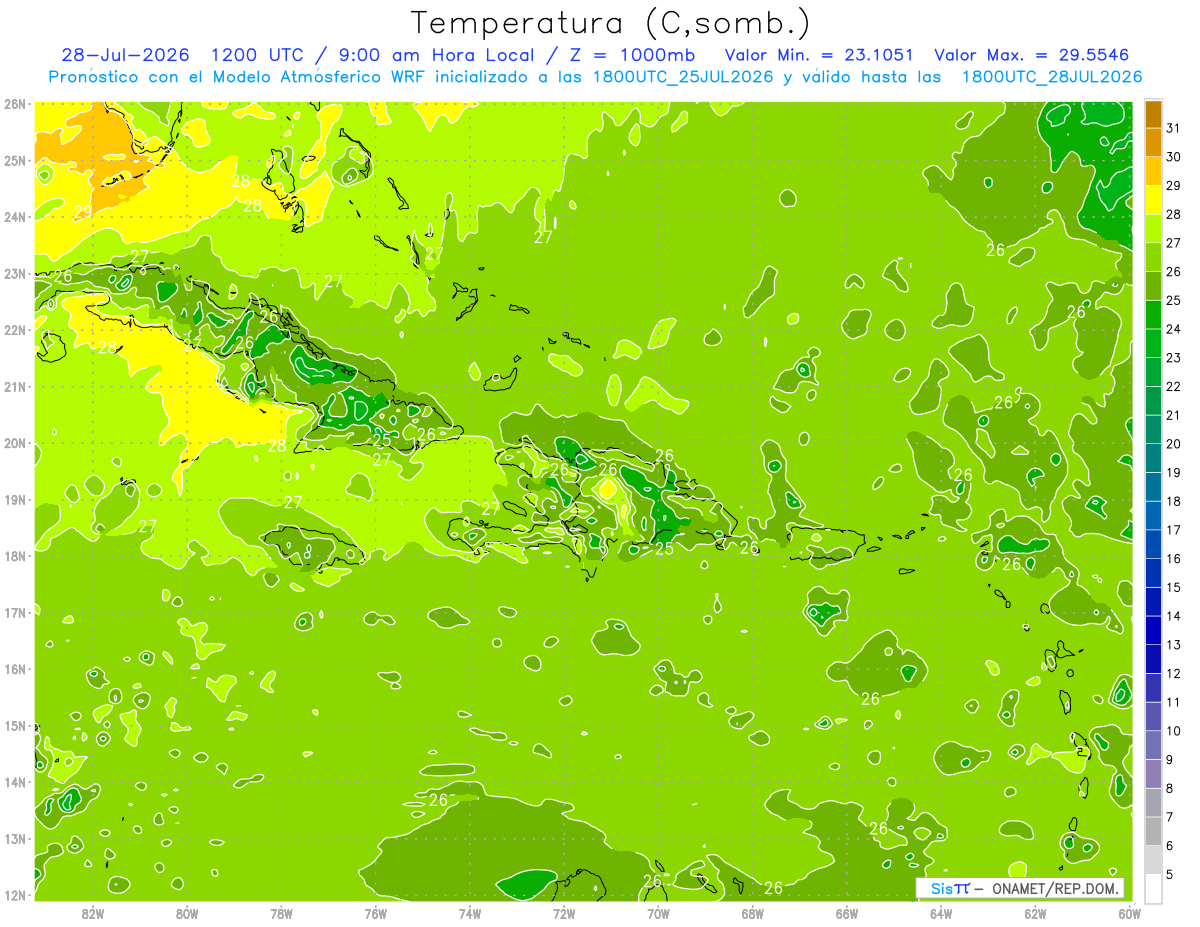The image size is (1200, 927).
Task: Click the green color bar segment between 23 and 24
Action: coord(1154,343)
